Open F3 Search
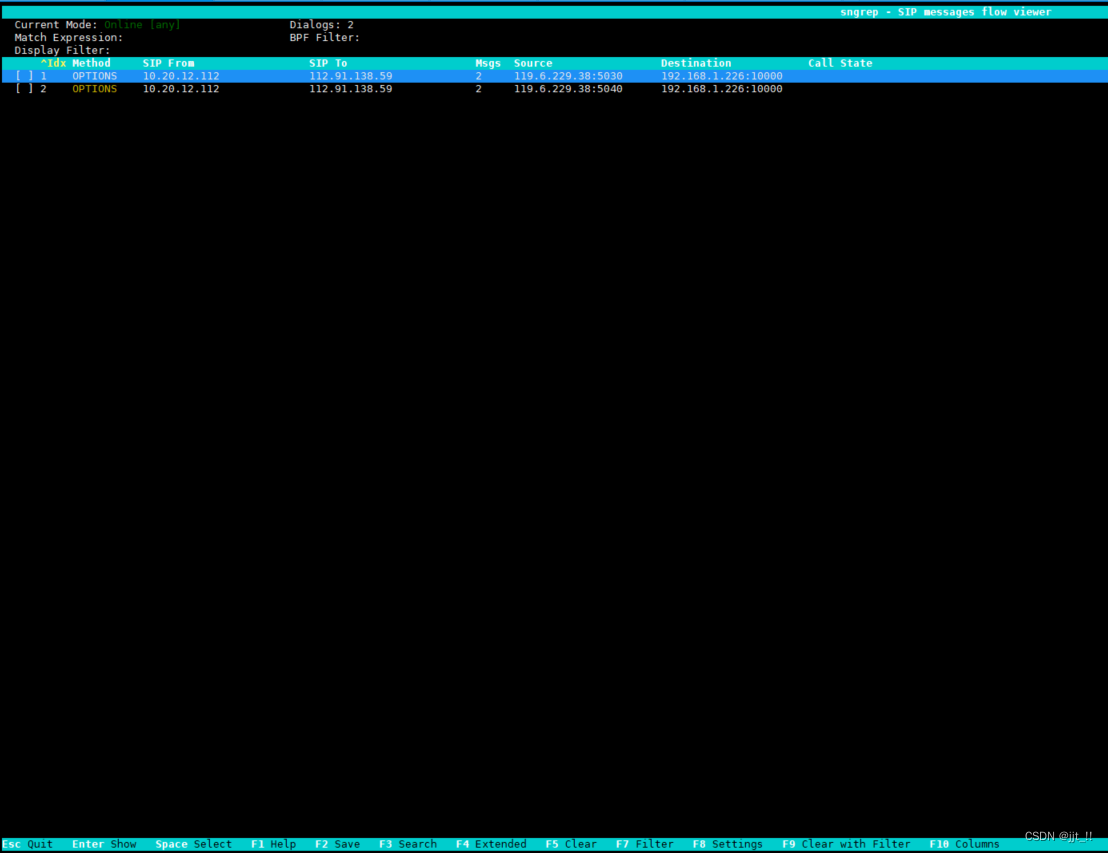The image size is (1108, 853). click(x=408, y=844)
